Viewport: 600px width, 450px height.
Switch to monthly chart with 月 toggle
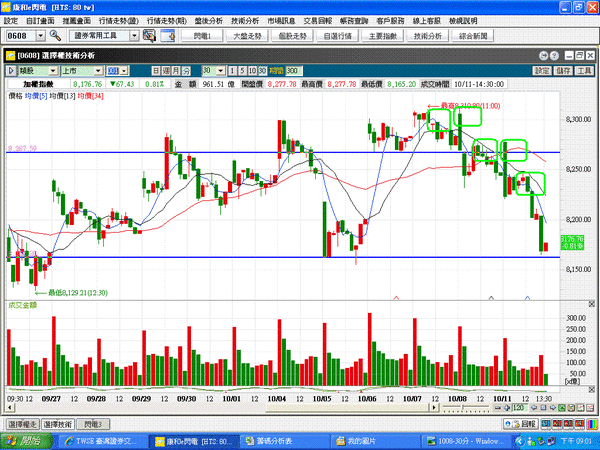point(176,71)
